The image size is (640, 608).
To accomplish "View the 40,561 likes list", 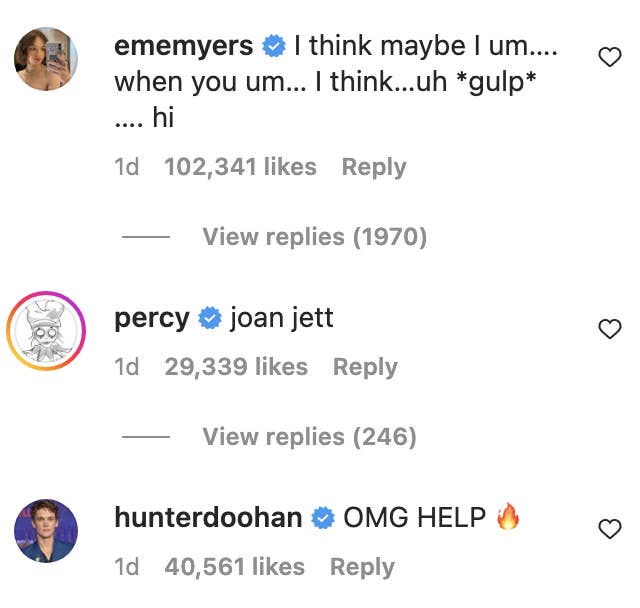I will click(234, 567).
